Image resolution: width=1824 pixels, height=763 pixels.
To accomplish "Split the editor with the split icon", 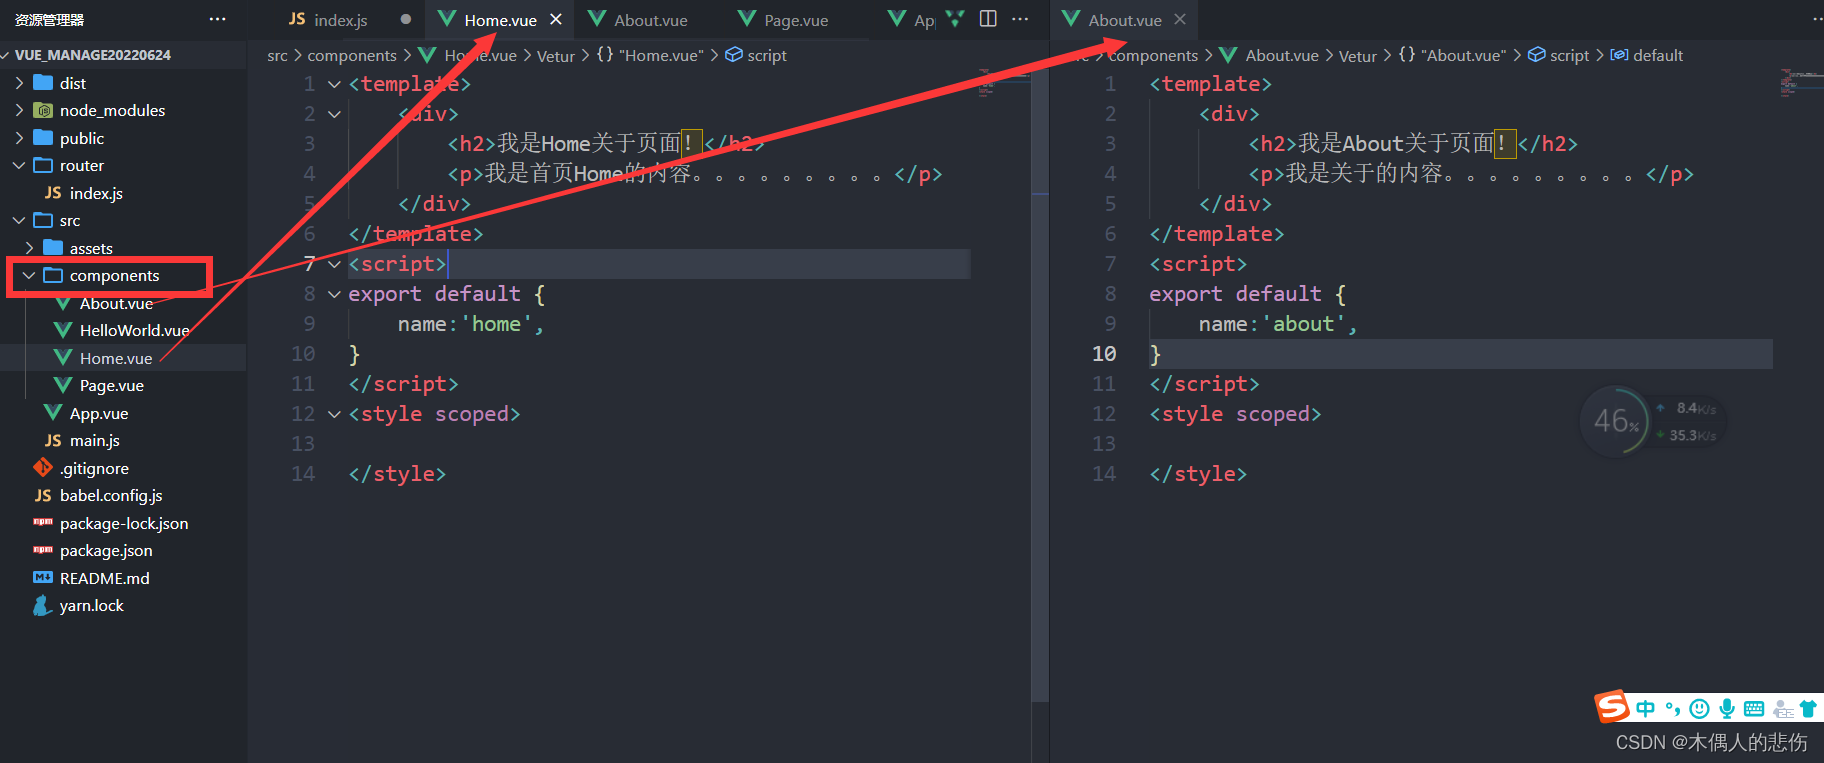I will pos(988,19).
